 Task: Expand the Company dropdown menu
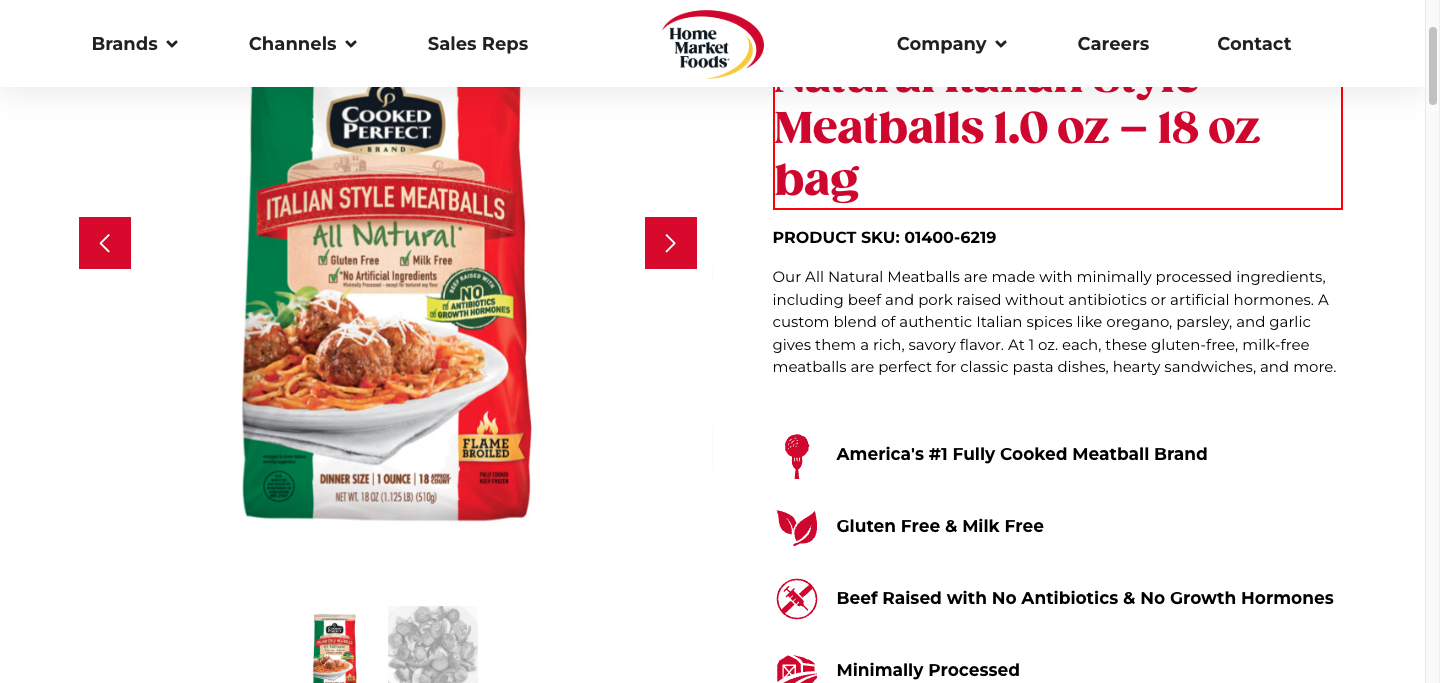(x=952, y=44)
